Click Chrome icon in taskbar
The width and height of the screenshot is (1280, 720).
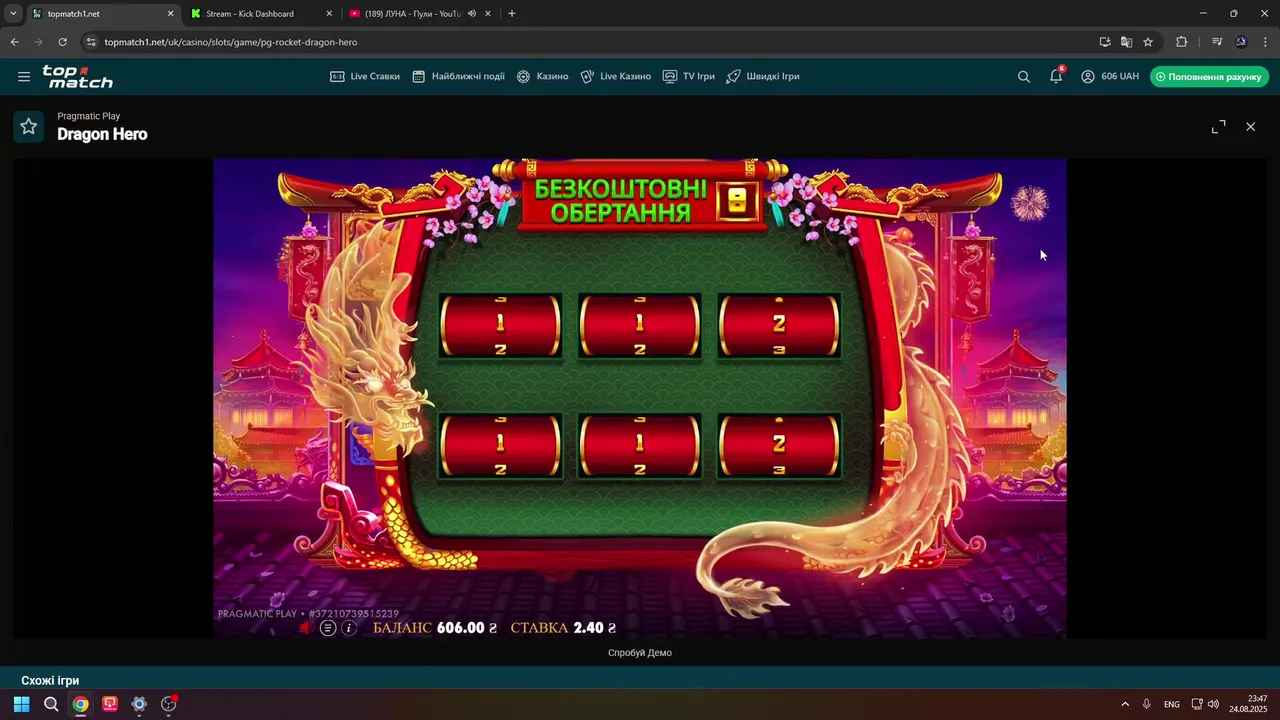click(80, 704)
